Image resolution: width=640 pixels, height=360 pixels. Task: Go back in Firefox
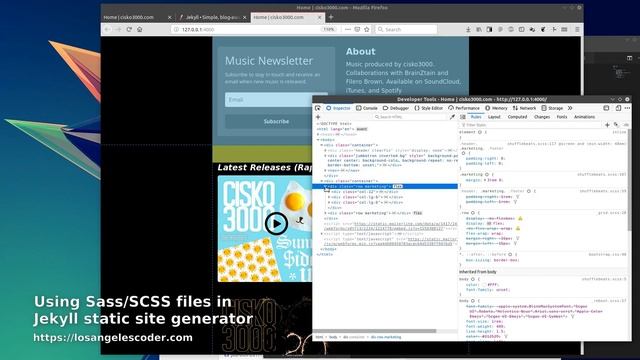pyautogui.click(x=107, y=29)
